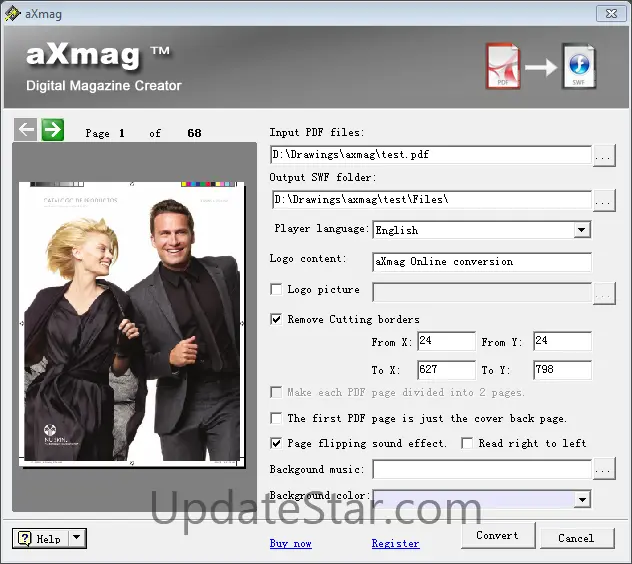This screenshot has height=564, width=632.
Task: Disable Page flipping sound effect
Action: coord(276,443)
